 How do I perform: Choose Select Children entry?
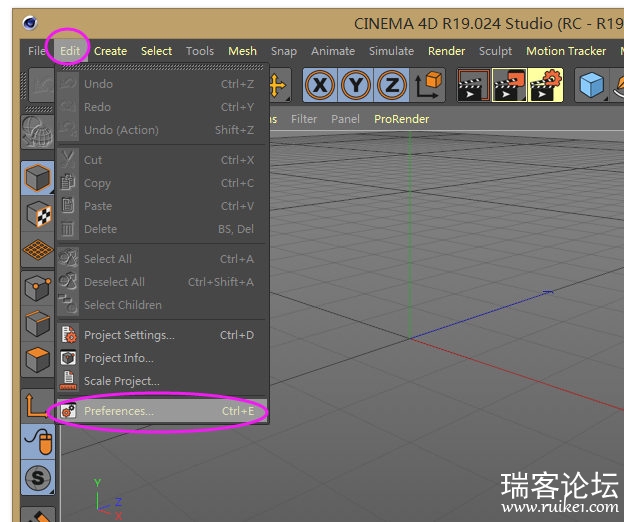pyautogui.click(x=162, y=305)
